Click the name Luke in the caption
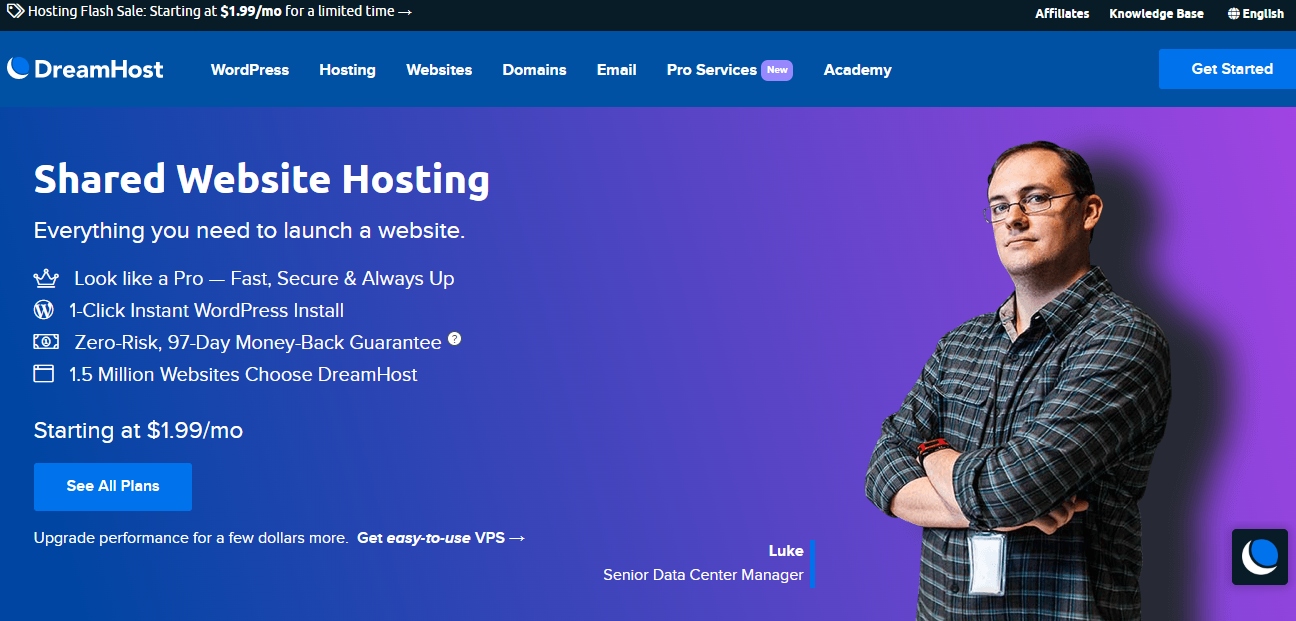Viewport: 1296px width, 621px height. pos(786,551)
